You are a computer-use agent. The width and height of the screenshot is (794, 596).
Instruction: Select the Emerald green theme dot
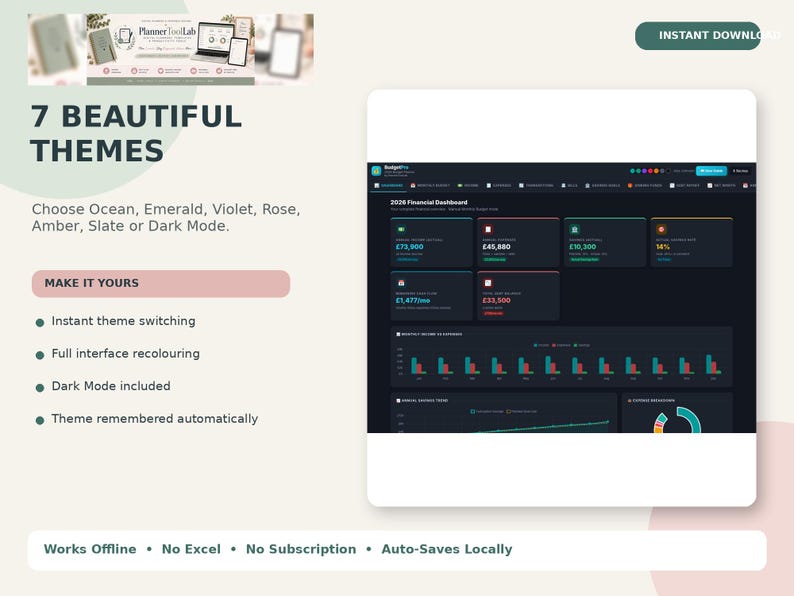[639, 171]
